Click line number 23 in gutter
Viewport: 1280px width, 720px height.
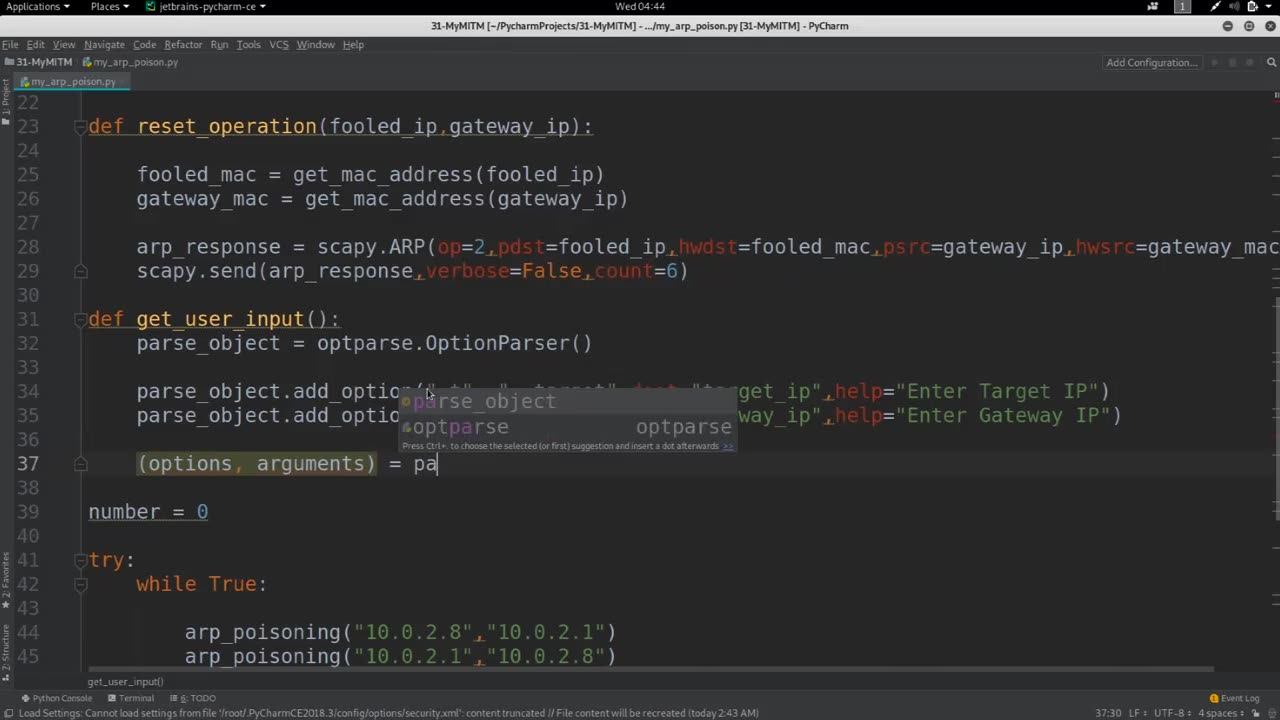click(x=28, y=127)
